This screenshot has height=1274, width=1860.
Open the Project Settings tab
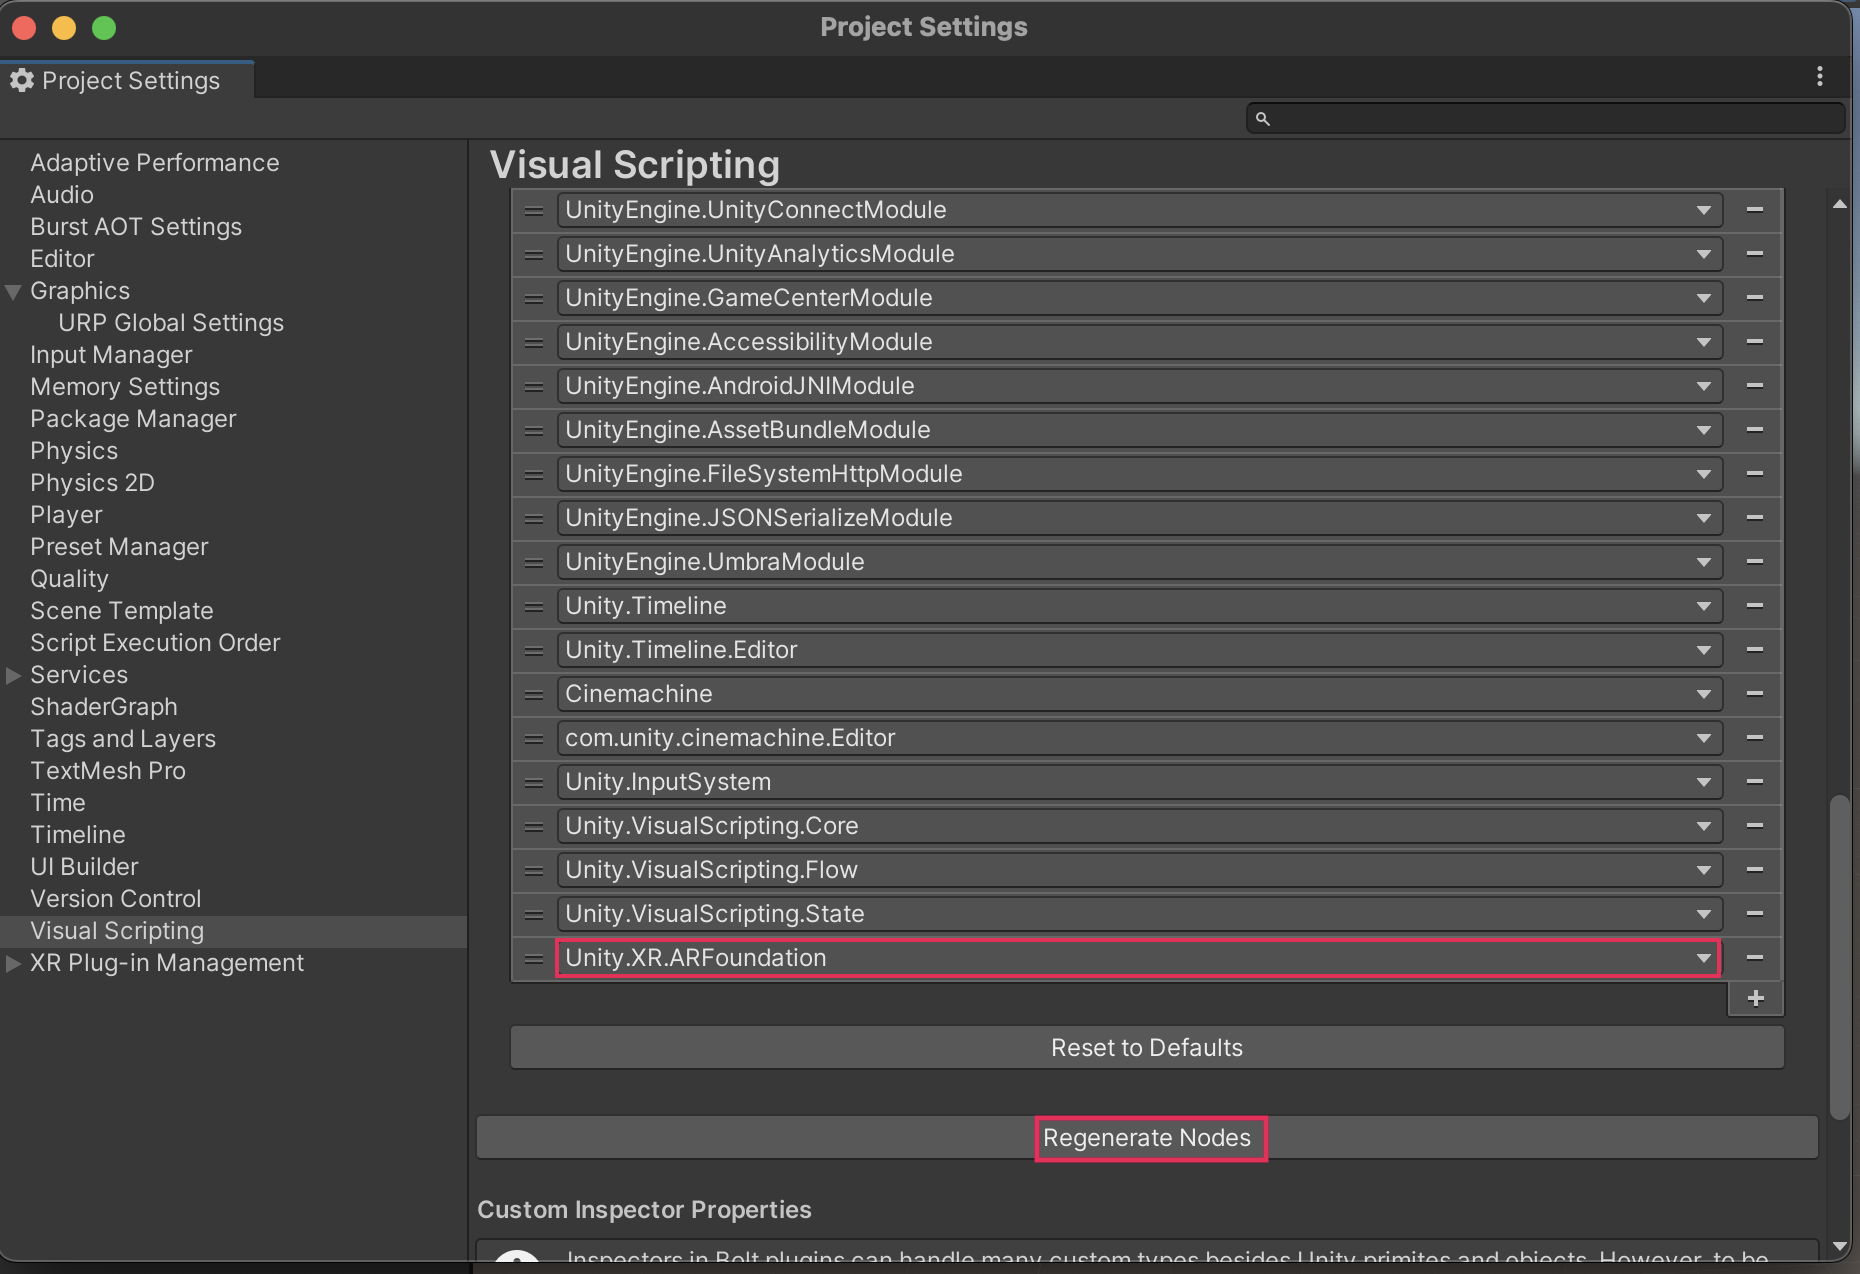pos(128,81)
